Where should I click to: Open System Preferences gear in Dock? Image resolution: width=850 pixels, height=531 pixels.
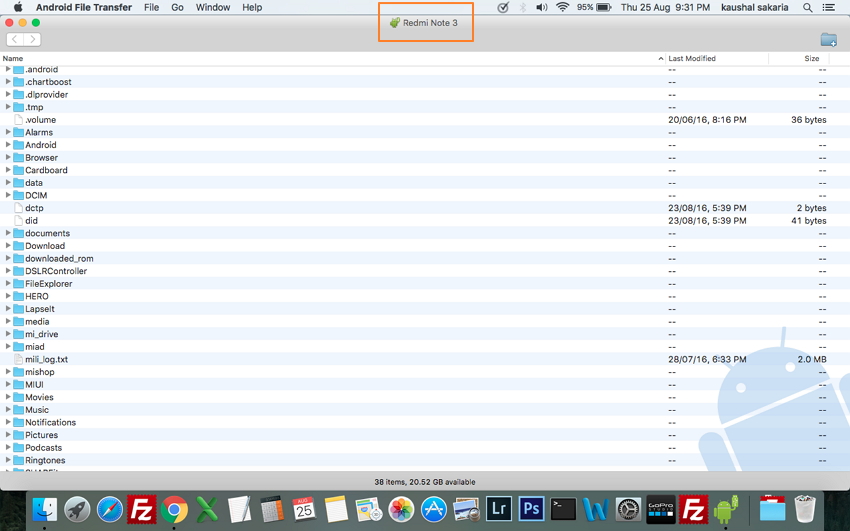point(628,509)
